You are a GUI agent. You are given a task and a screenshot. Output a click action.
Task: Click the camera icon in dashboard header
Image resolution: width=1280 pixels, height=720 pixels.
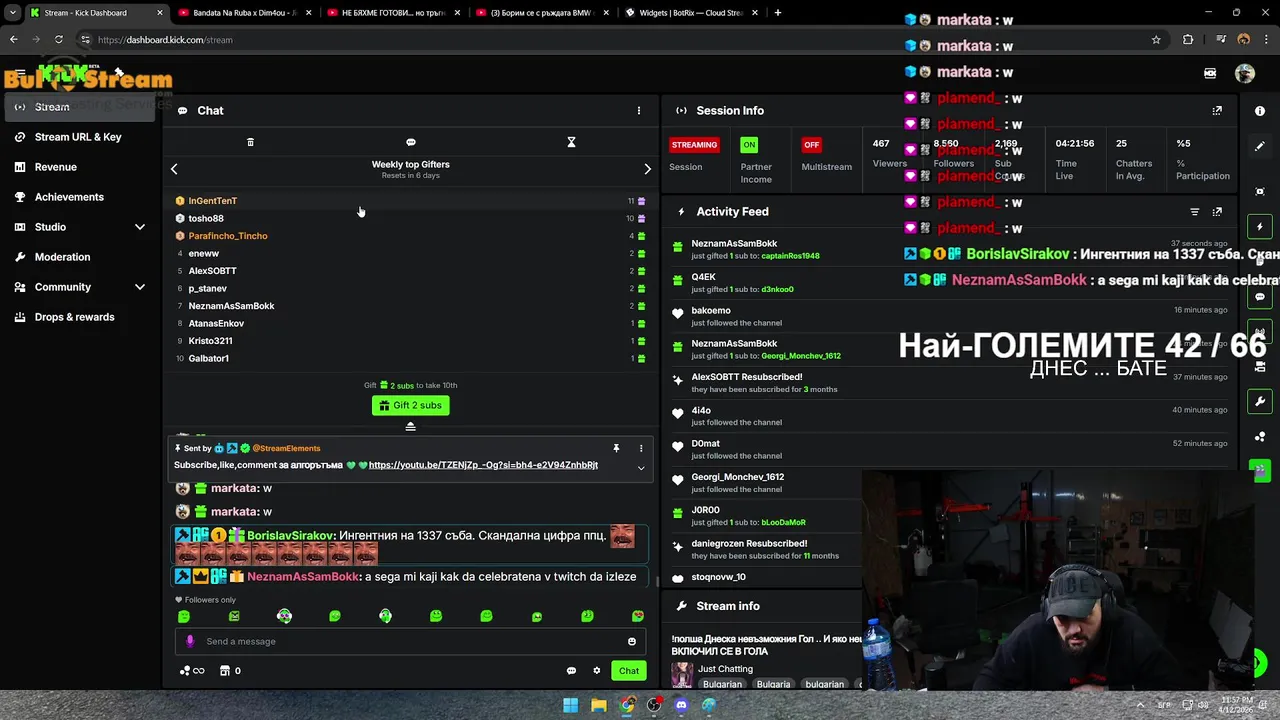point(1210,73)
